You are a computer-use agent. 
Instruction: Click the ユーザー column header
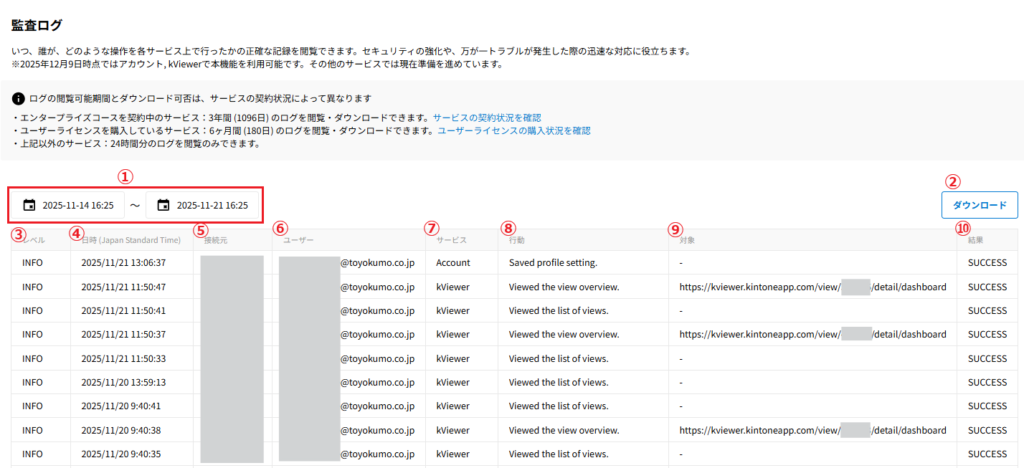pos(300,240)
